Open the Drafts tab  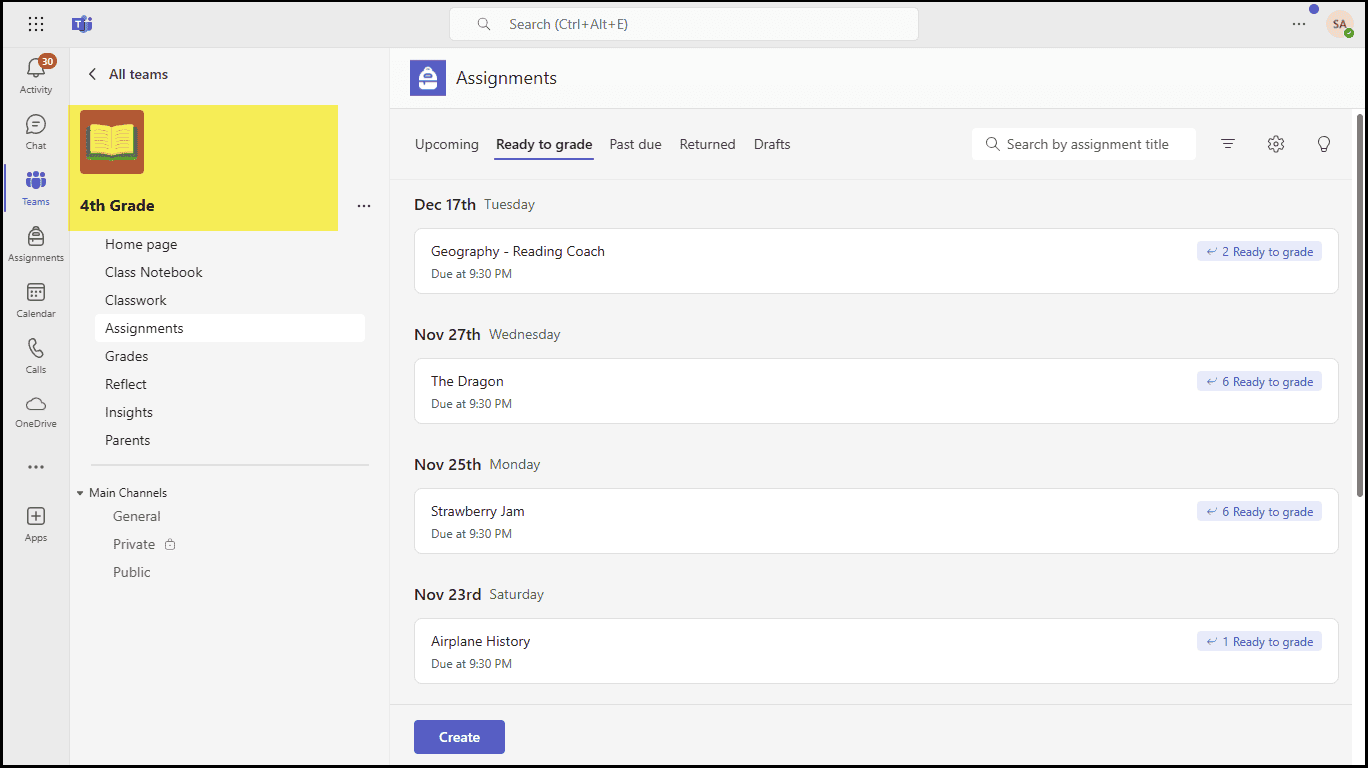(771, 144)
